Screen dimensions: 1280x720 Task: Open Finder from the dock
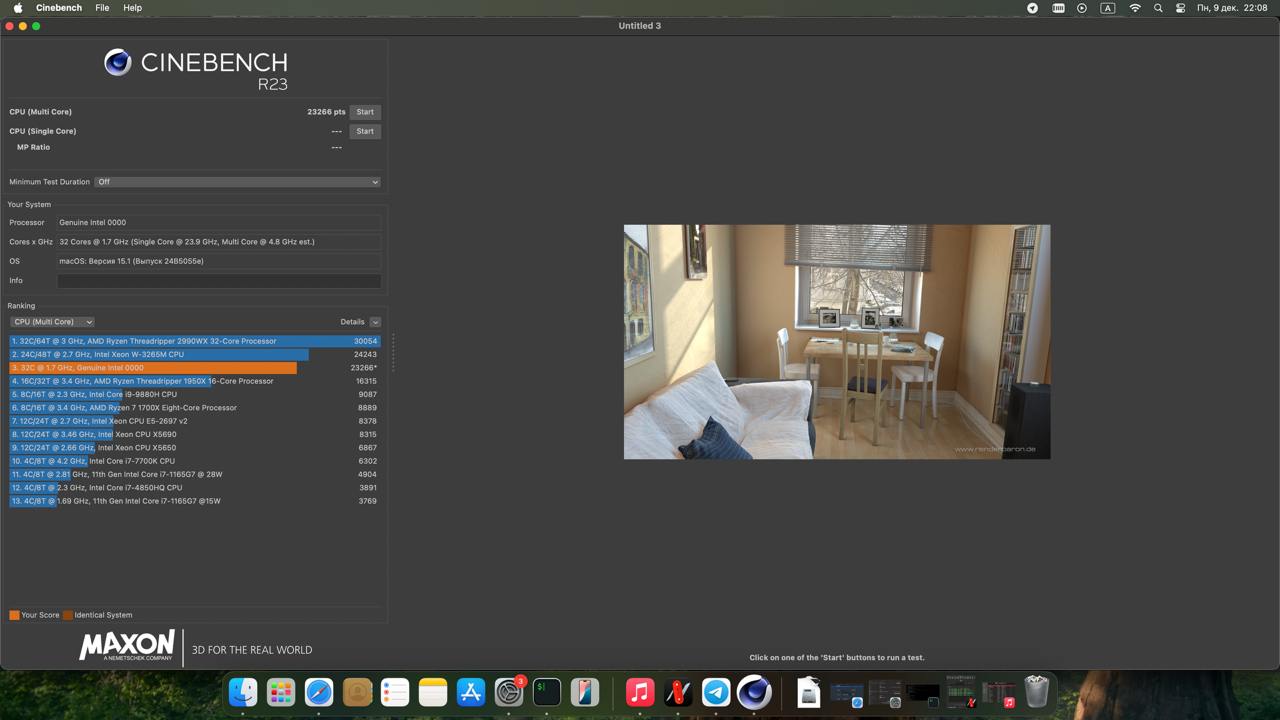[243, 692]
